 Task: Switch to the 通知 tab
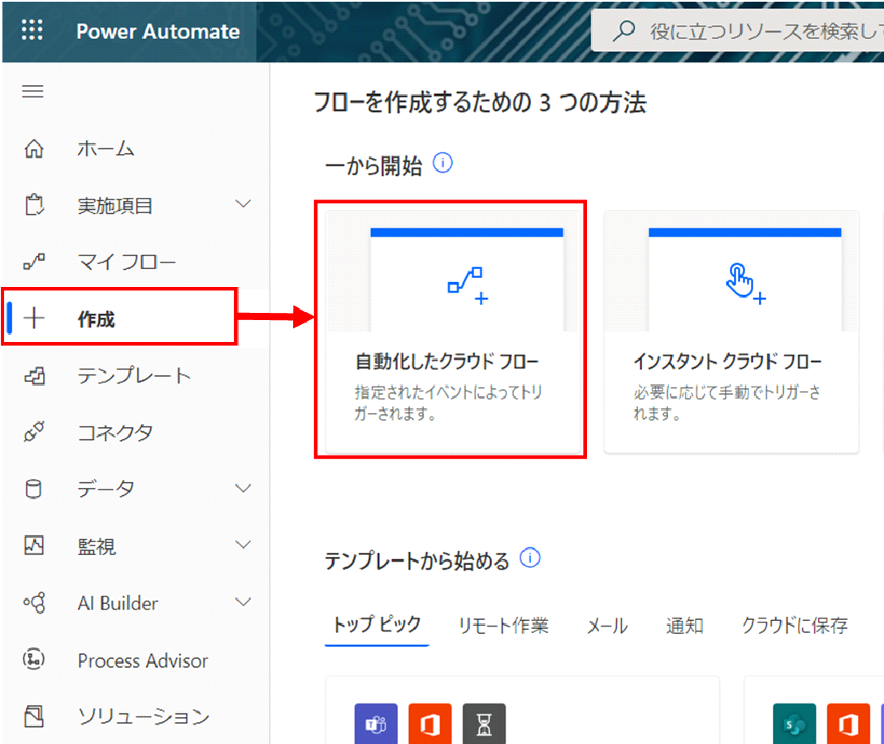[684, 625]
